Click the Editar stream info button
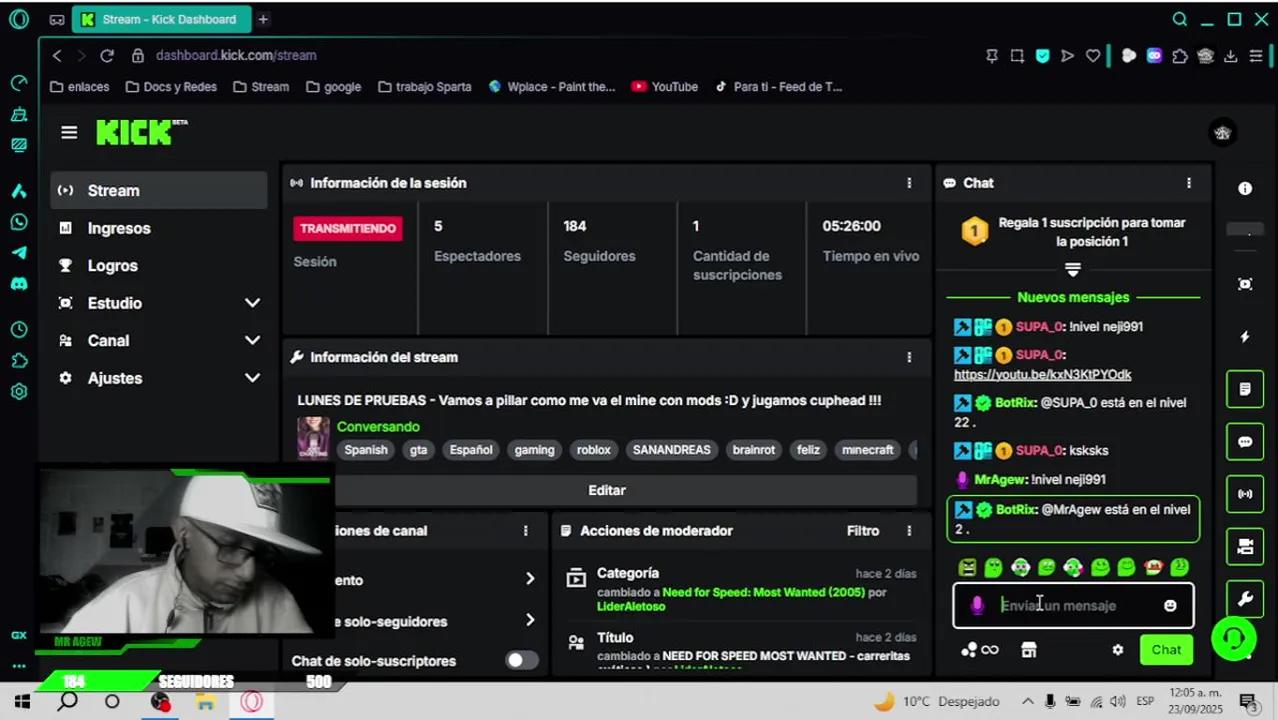This screenshot has width=1278, height=720. 607,490
